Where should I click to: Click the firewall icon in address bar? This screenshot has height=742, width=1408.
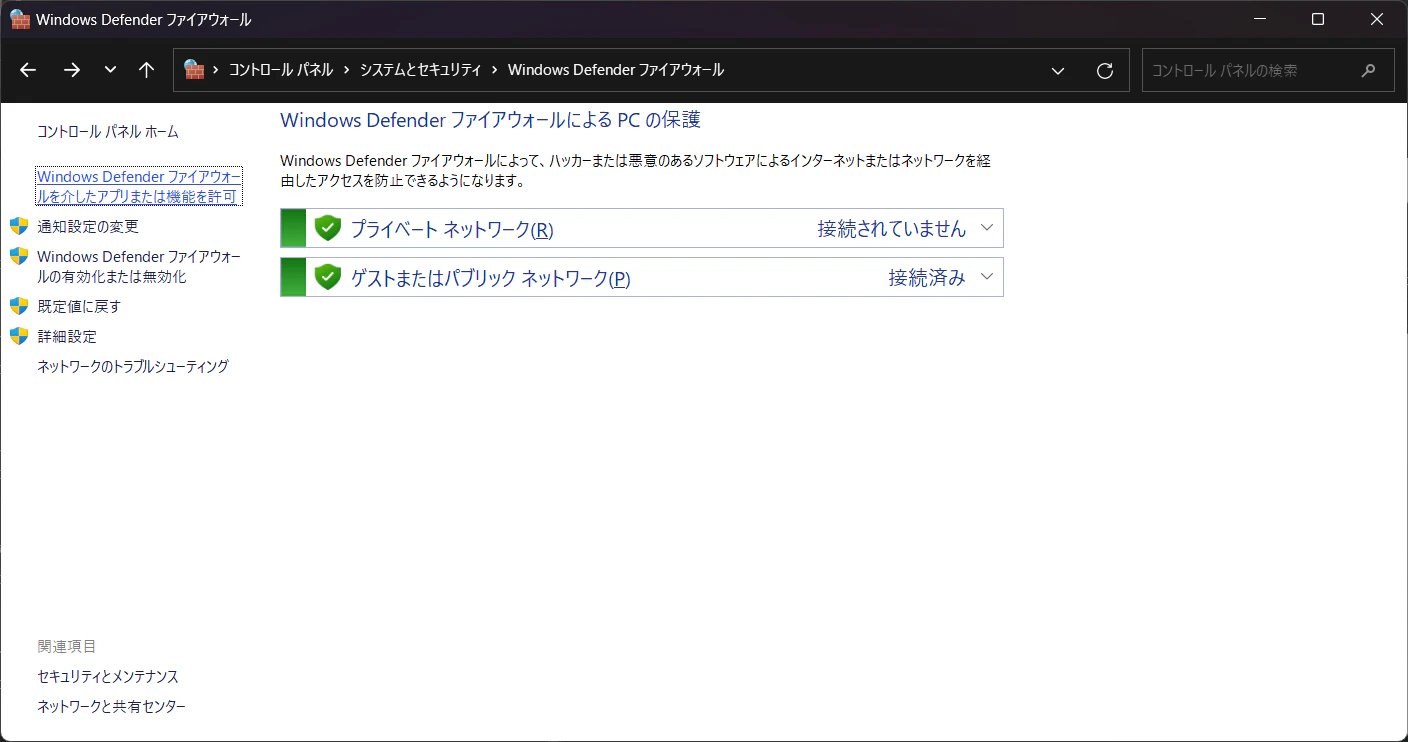click(194, 70)
